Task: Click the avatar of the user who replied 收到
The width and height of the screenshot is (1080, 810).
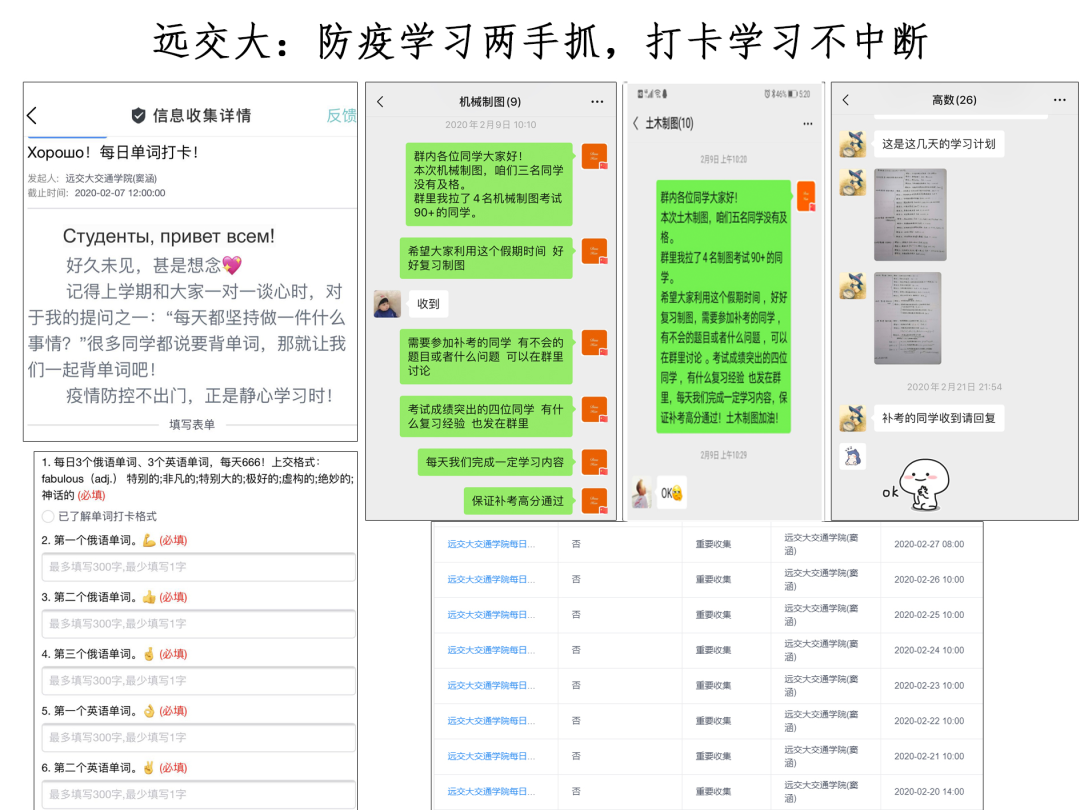Action: (387, 304)
